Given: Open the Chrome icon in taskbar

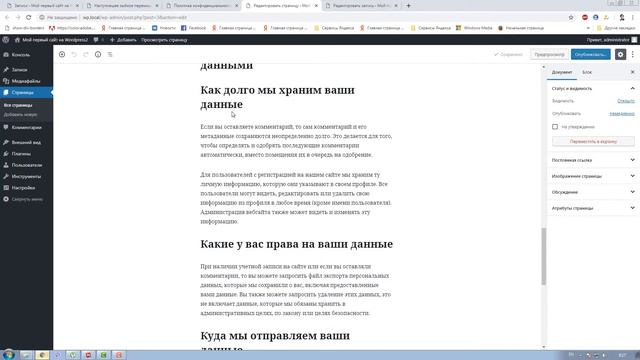Looking at the screenshot, I should click(42, 355).
